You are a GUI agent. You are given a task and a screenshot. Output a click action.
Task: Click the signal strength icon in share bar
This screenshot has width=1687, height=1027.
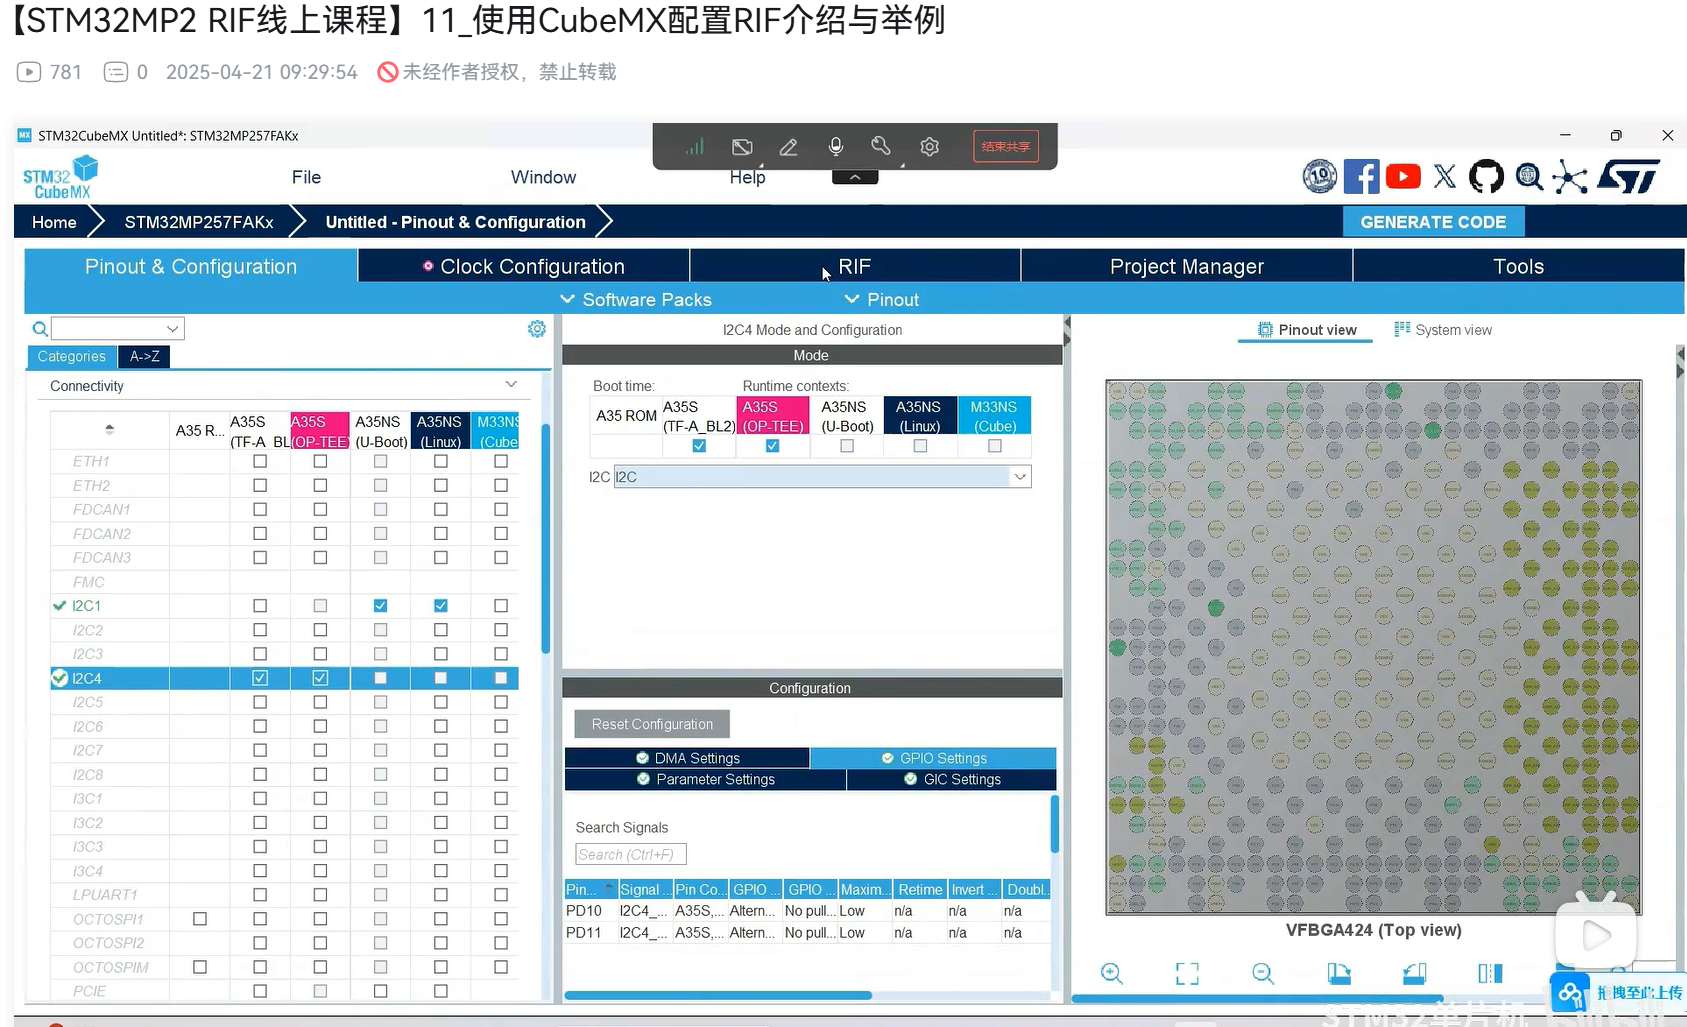pyautogui.click(x=695, y=147)
